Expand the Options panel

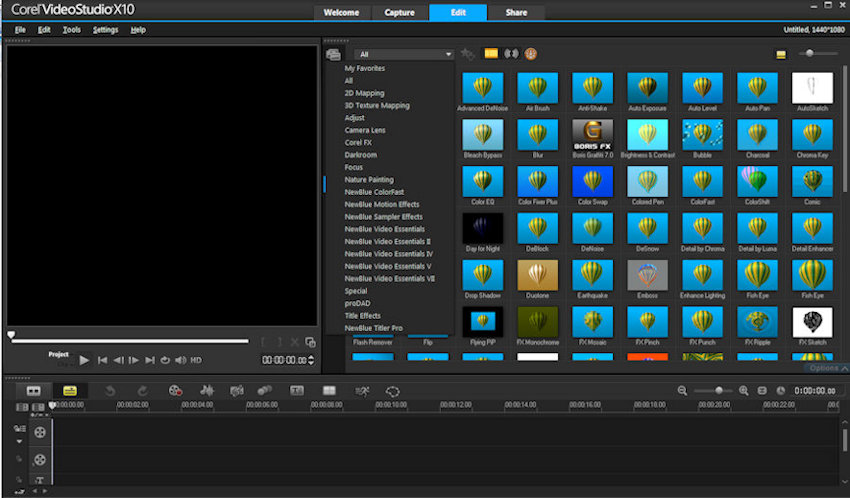tap(824, 368)
